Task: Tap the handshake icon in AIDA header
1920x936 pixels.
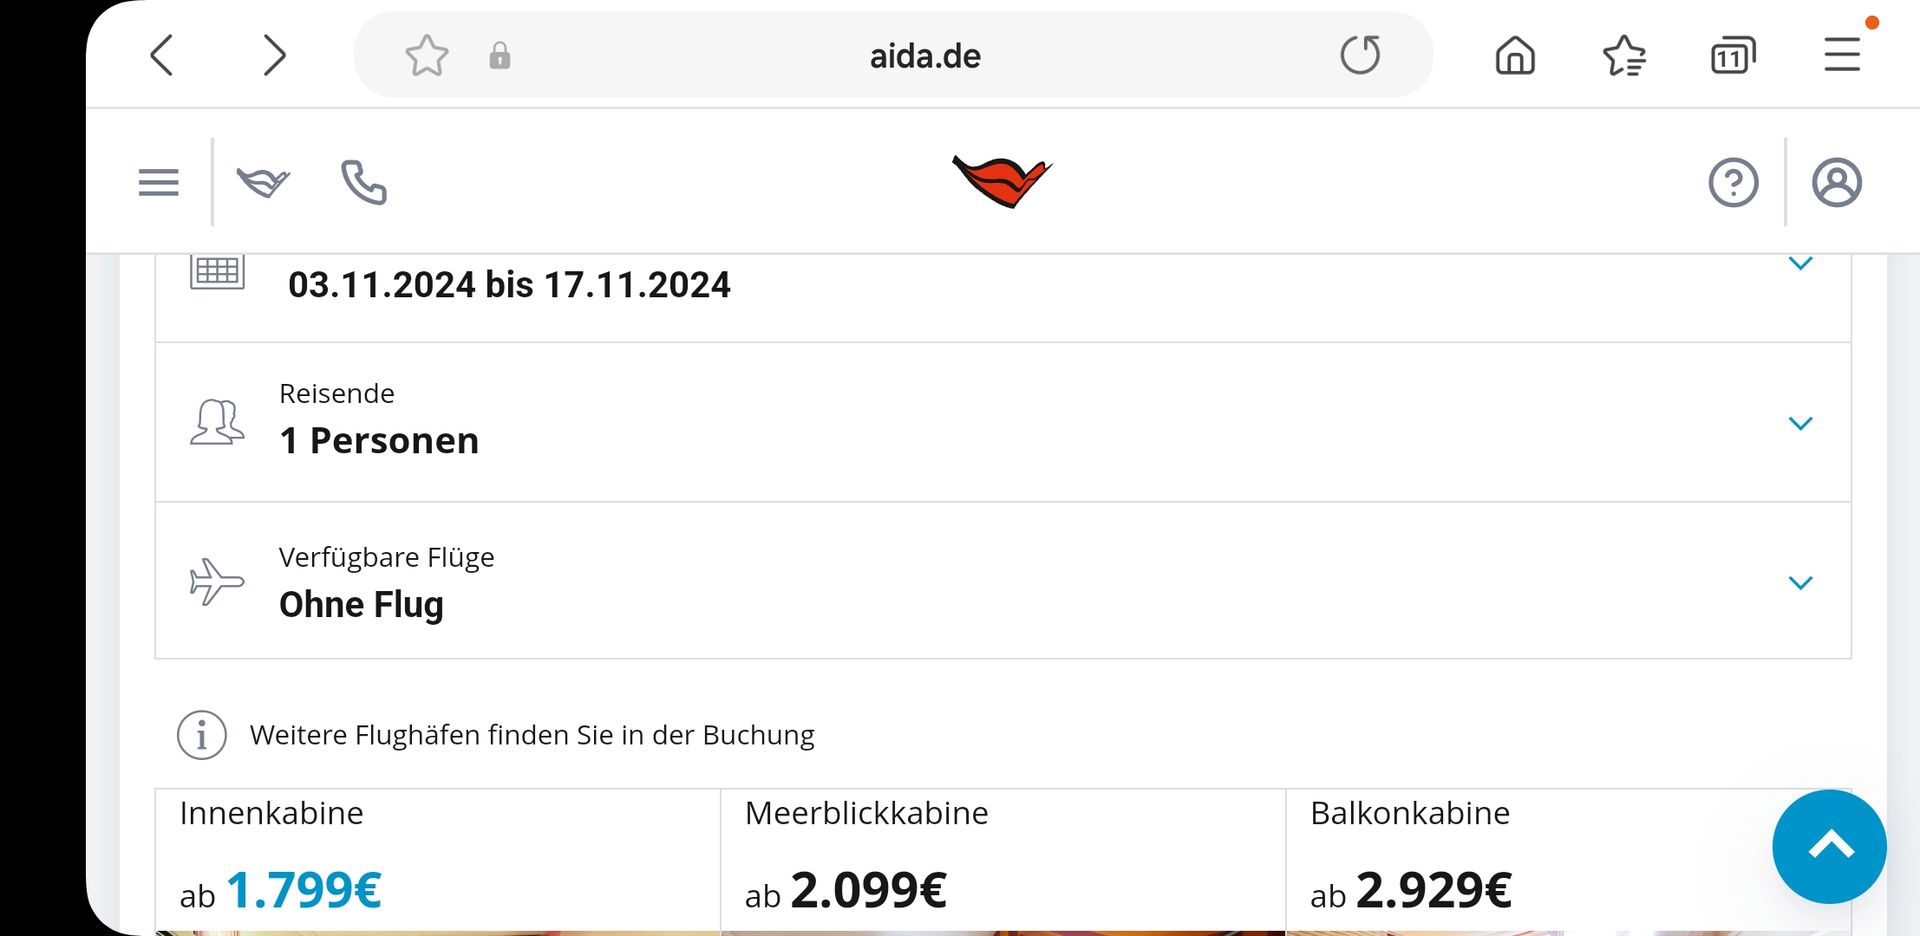Action: pyautogui.click(x=263, y=182)
